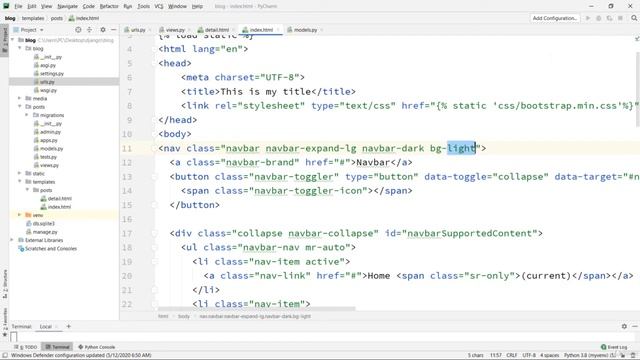Click Add Configuration button
The image size is (640, 360).
tap(555, 18)
